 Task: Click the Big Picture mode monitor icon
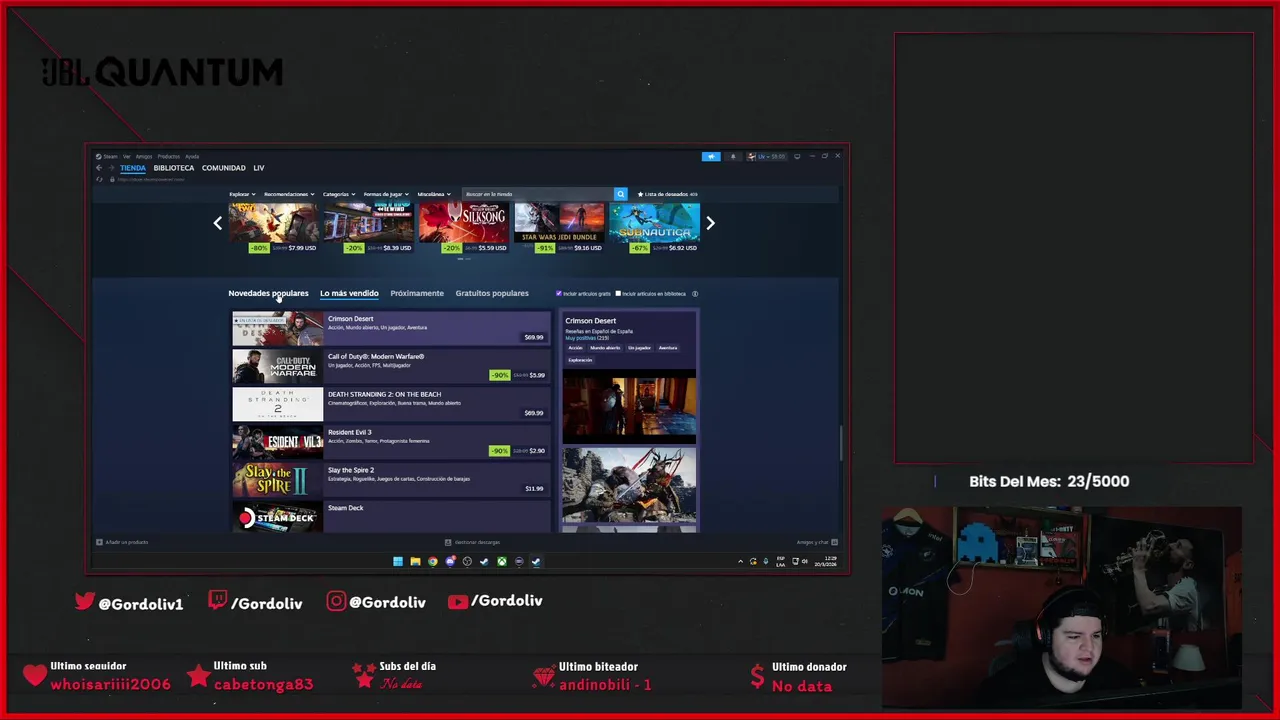pyautogui.click(x=797, y=156)
